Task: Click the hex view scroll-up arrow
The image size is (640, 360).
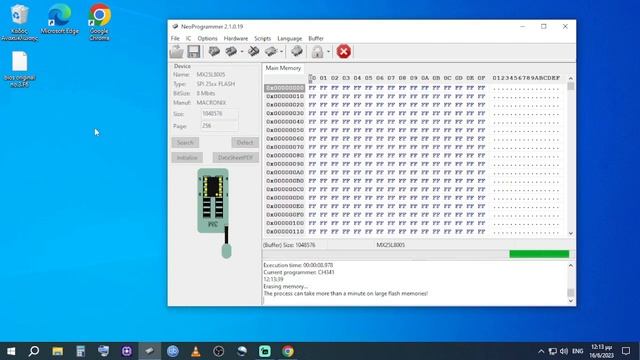Action: (x=571, y=78)
